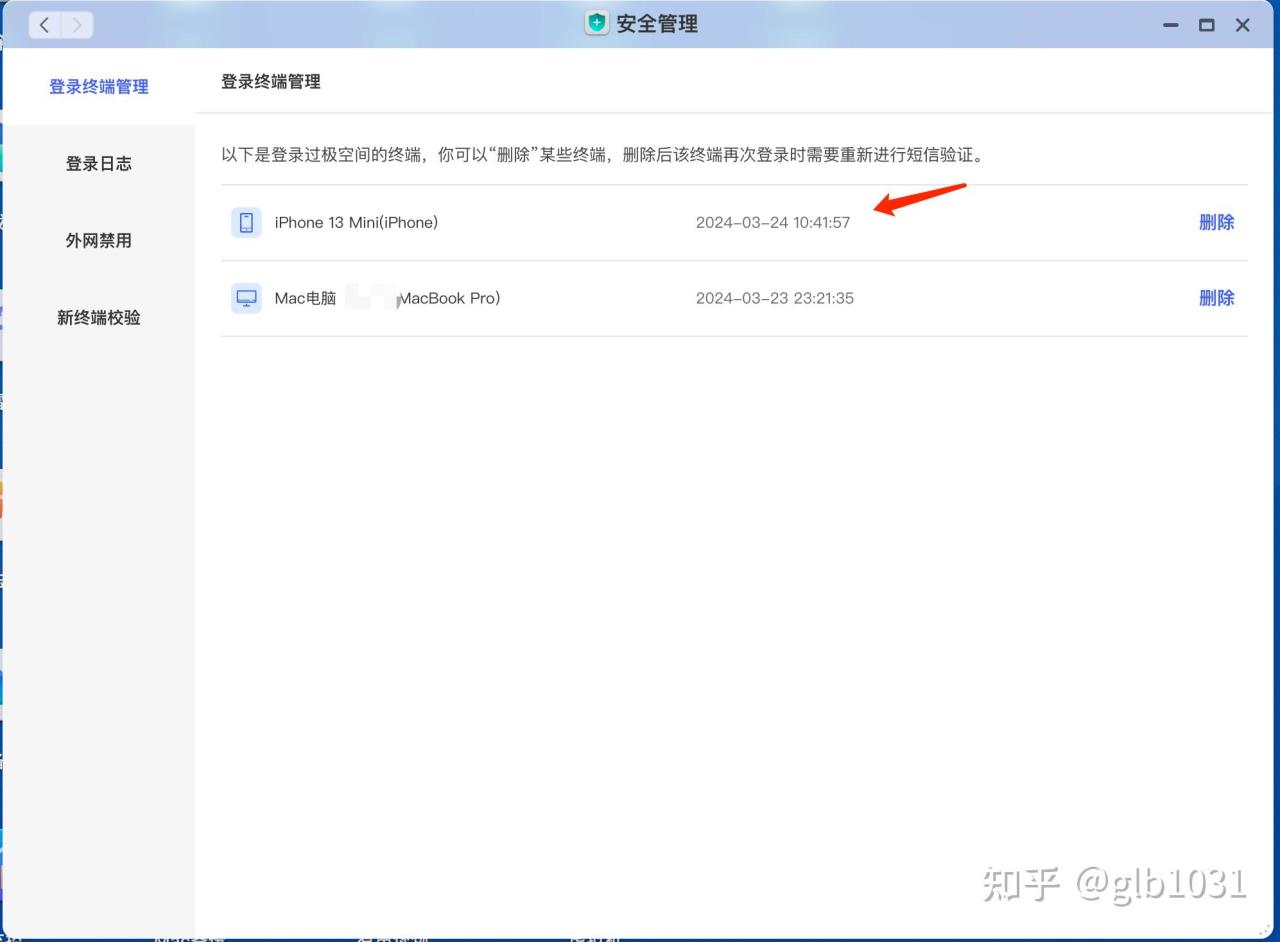Screen dimensions: 1280x942
Task: Click the Mac computer monitor icon
Action: (245, 297)
